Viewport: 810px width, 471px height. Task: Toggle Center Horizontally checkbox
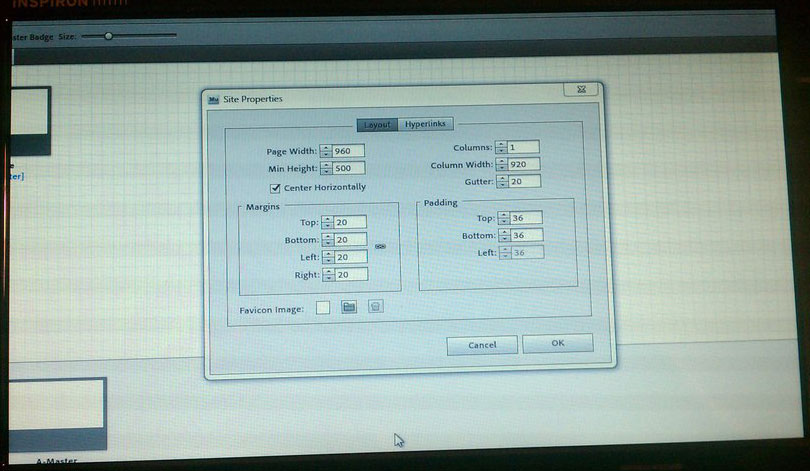click(275, 188)
